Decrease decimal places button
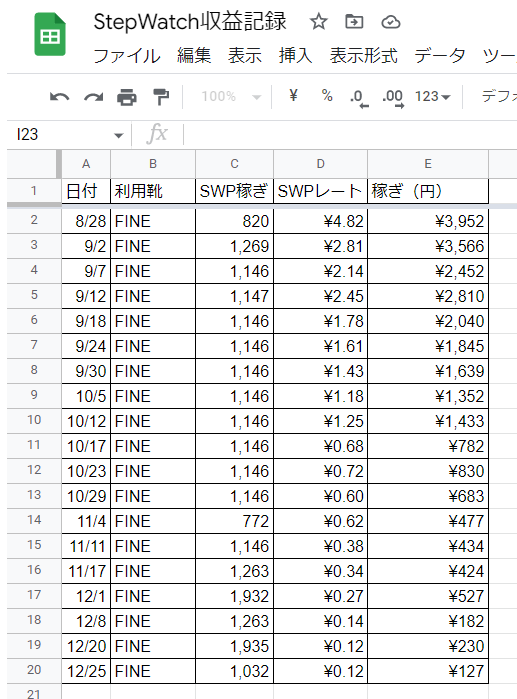517x699 pixels. click(359, 98)
